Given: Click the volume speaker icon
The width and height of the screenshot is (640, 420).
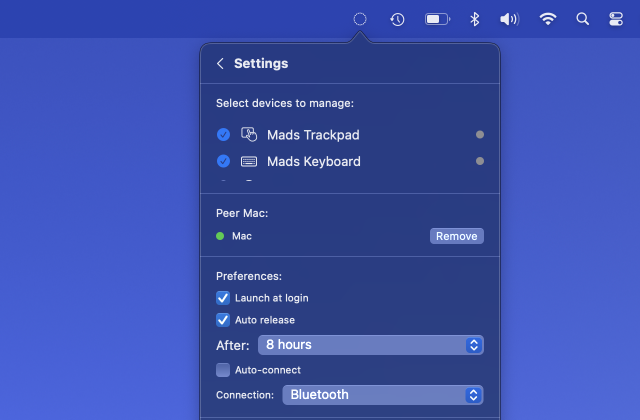Looking at the screenshot, I should pyautogui.click(x=510, y=19).
